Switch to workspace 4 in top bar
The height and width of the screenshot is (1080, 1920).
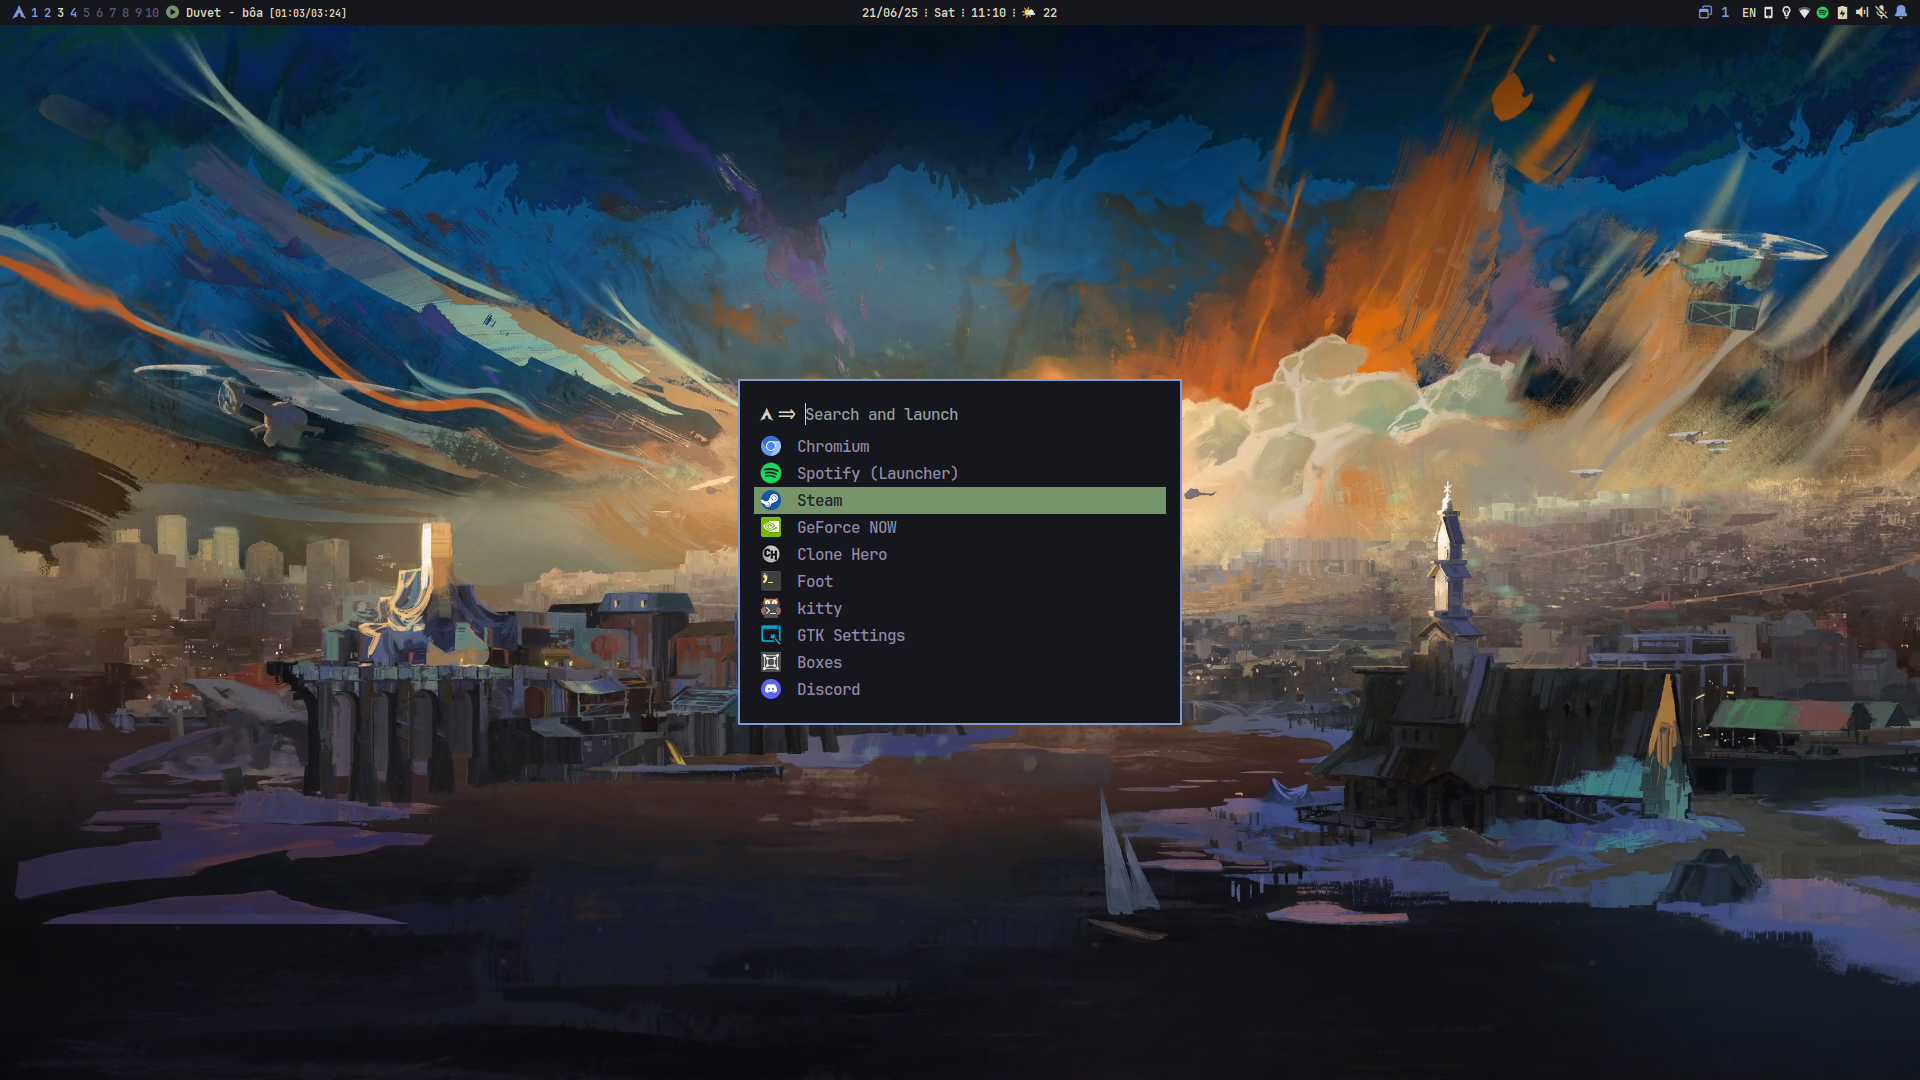click(73, 12)
